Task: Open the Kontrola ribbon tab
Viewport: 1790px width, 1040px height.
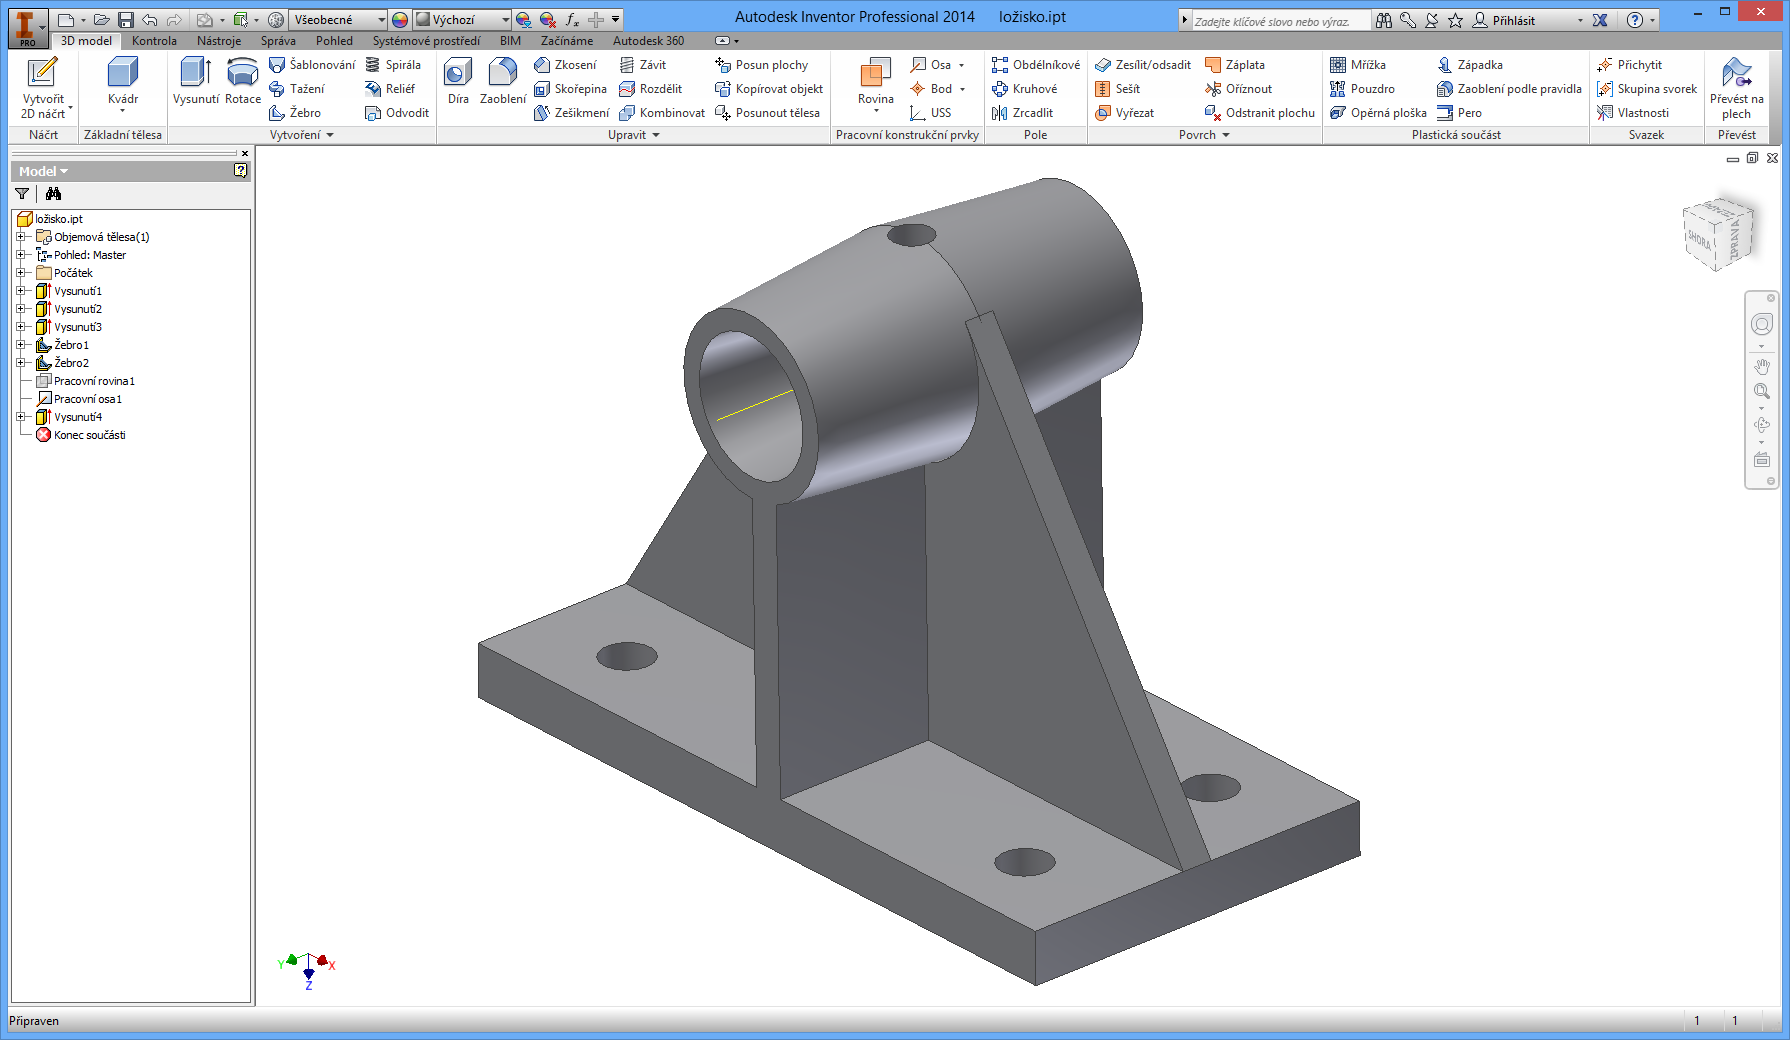Action: coord(154,41)
